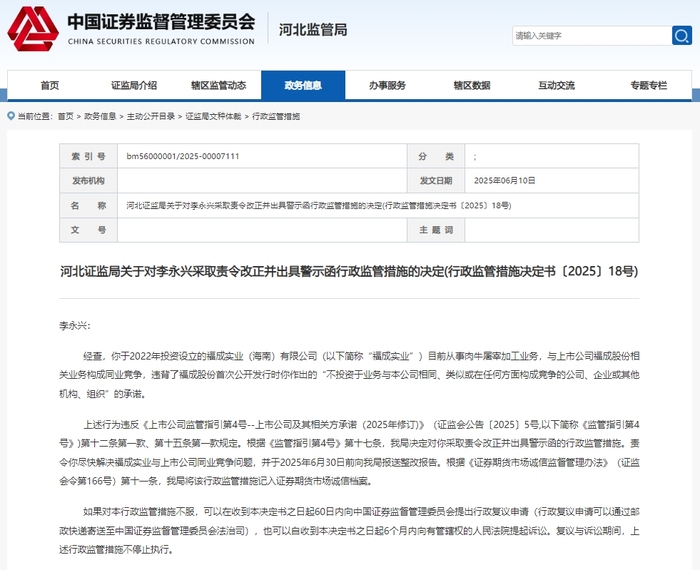Click the salutation 李永兴: line
This screenshot has height=570, width=700.
[x=75, y=326]
